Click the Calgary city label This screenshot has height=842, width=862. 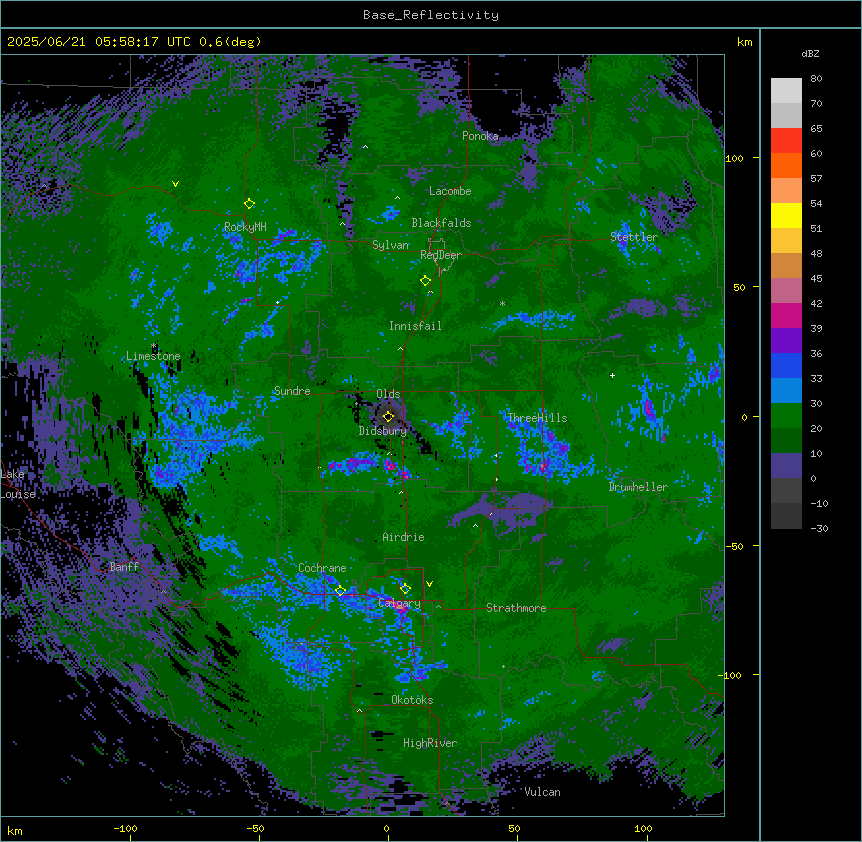[399, 603]
